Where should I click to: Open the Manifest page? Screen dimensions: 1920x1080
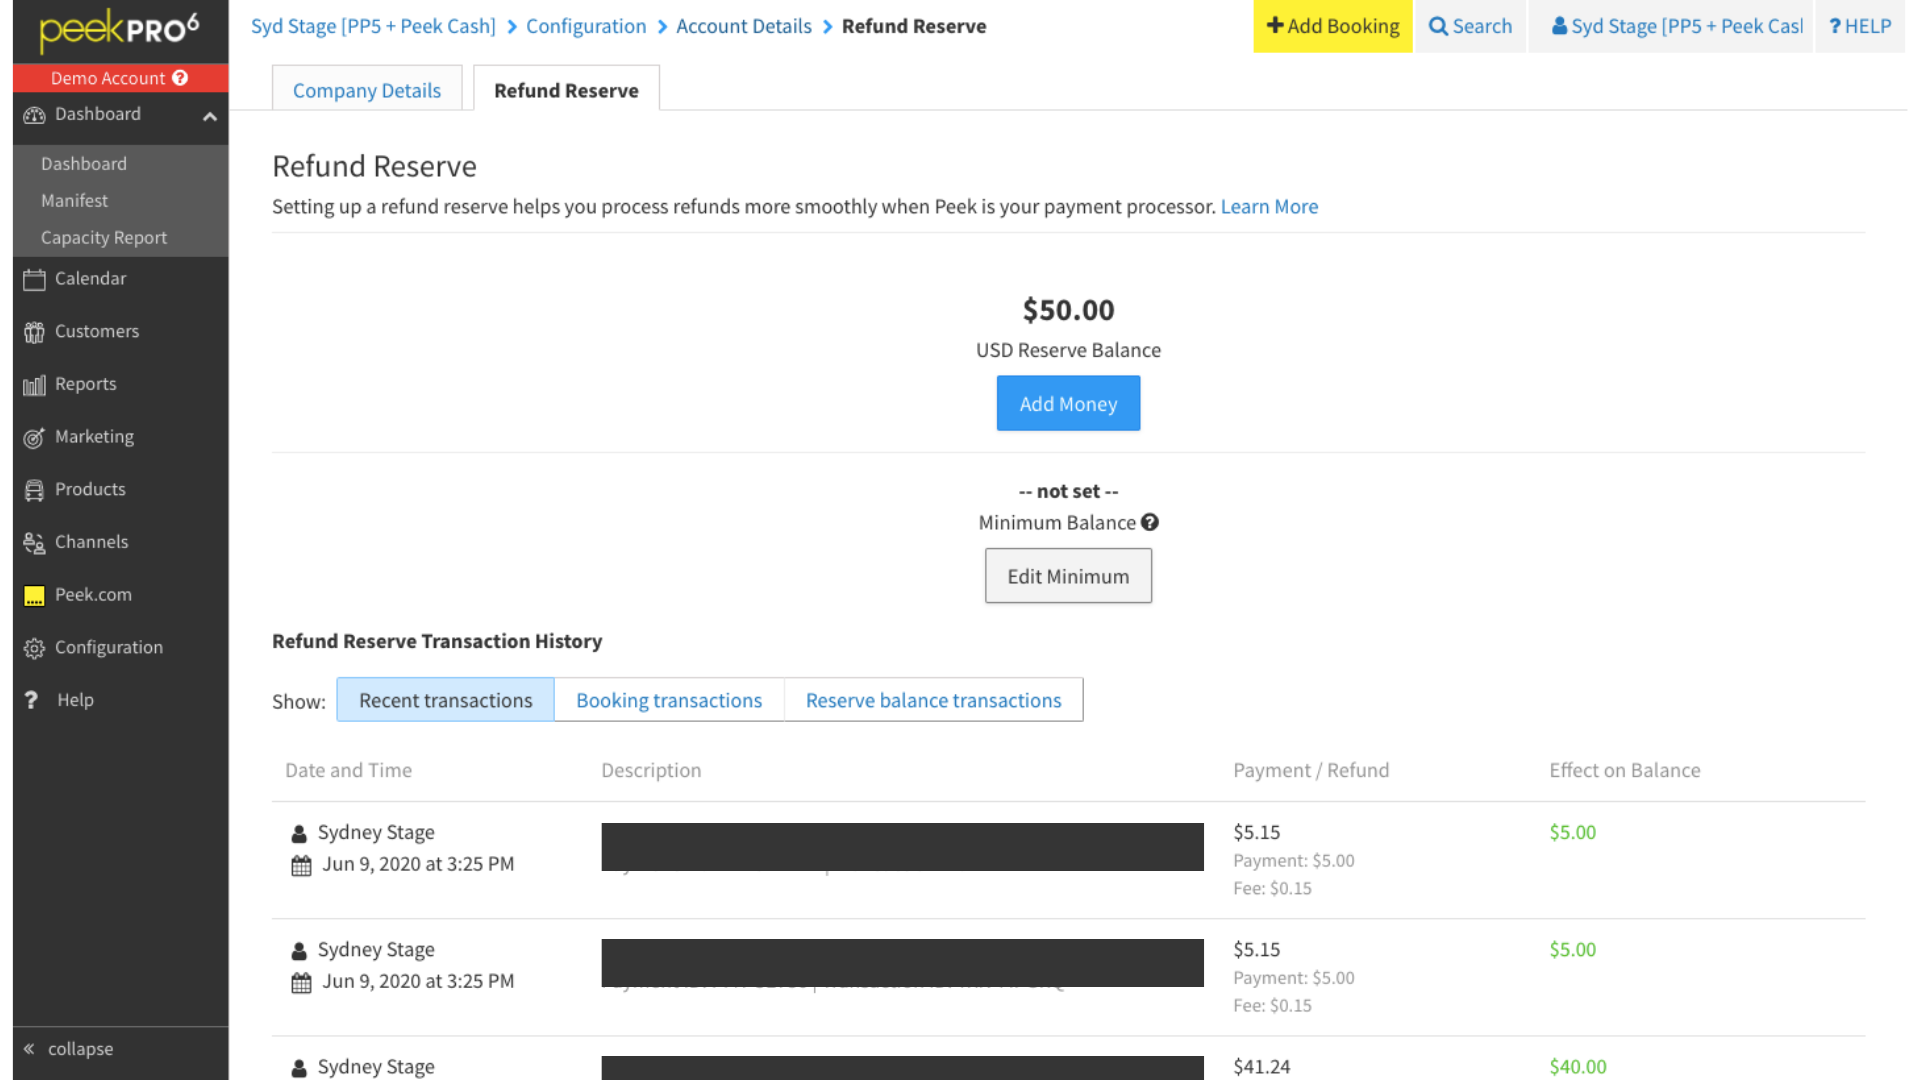[x=74, y=200]
